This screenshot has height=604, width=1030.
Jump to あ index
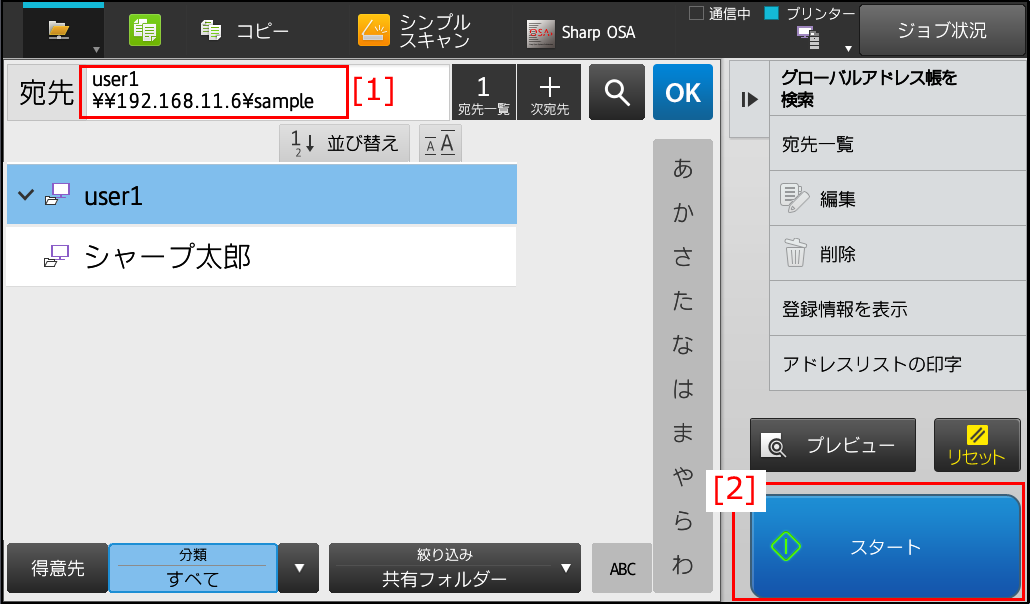pyautogui.click(x=683, y=169)
